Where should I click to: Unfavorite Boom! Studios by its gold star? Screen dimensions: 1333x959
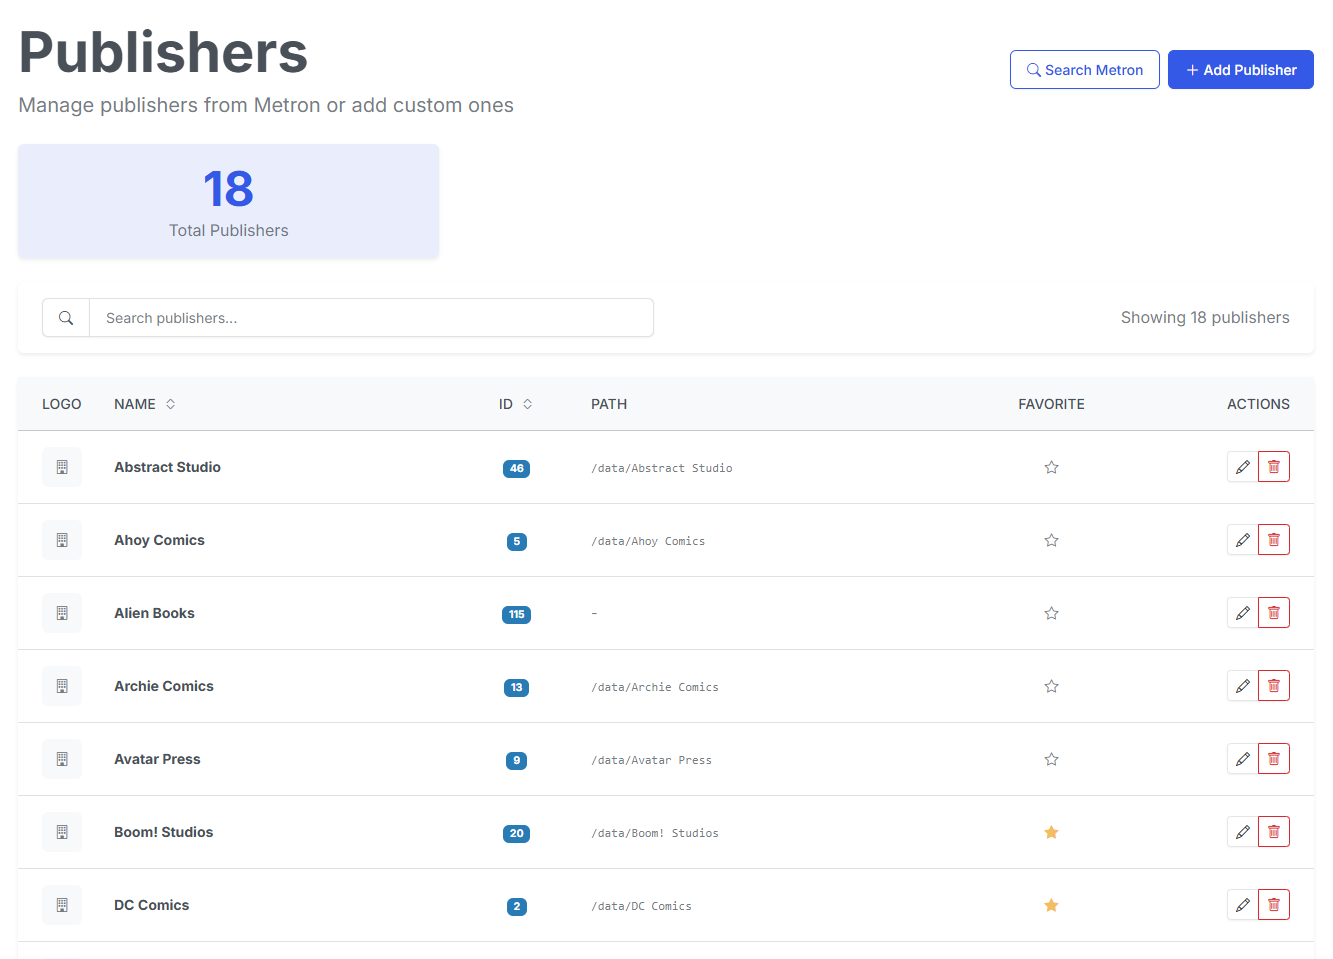click(1051, 832)
